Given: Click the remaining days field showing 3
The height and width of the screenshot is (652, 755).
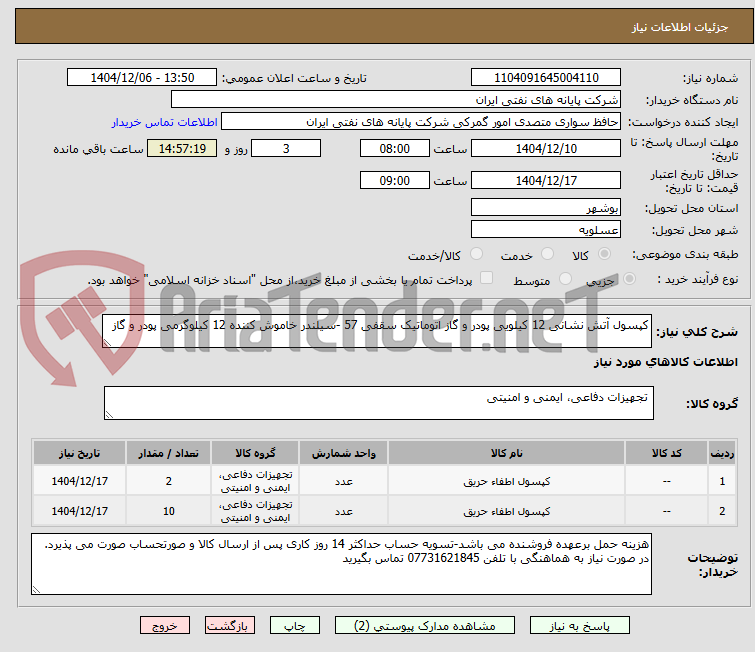Looking at the screenshot, I should tap(286, 148).
